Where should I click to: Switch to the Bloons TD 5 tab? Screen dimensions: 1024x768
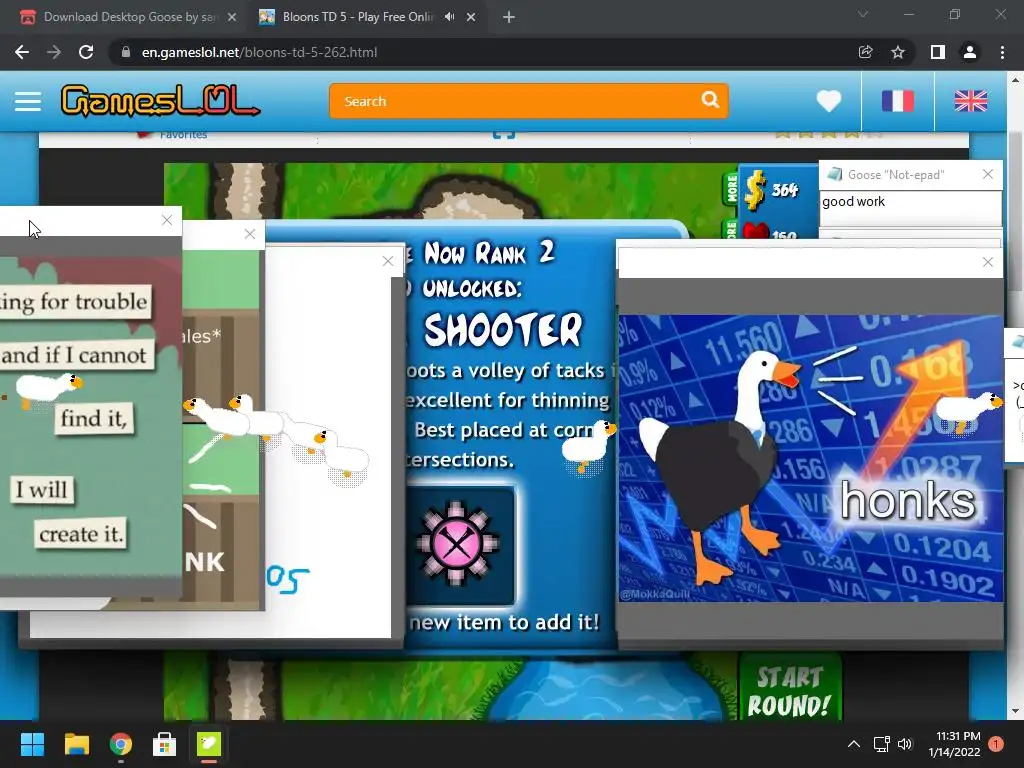pyautogui.click(x=358, y=17)
